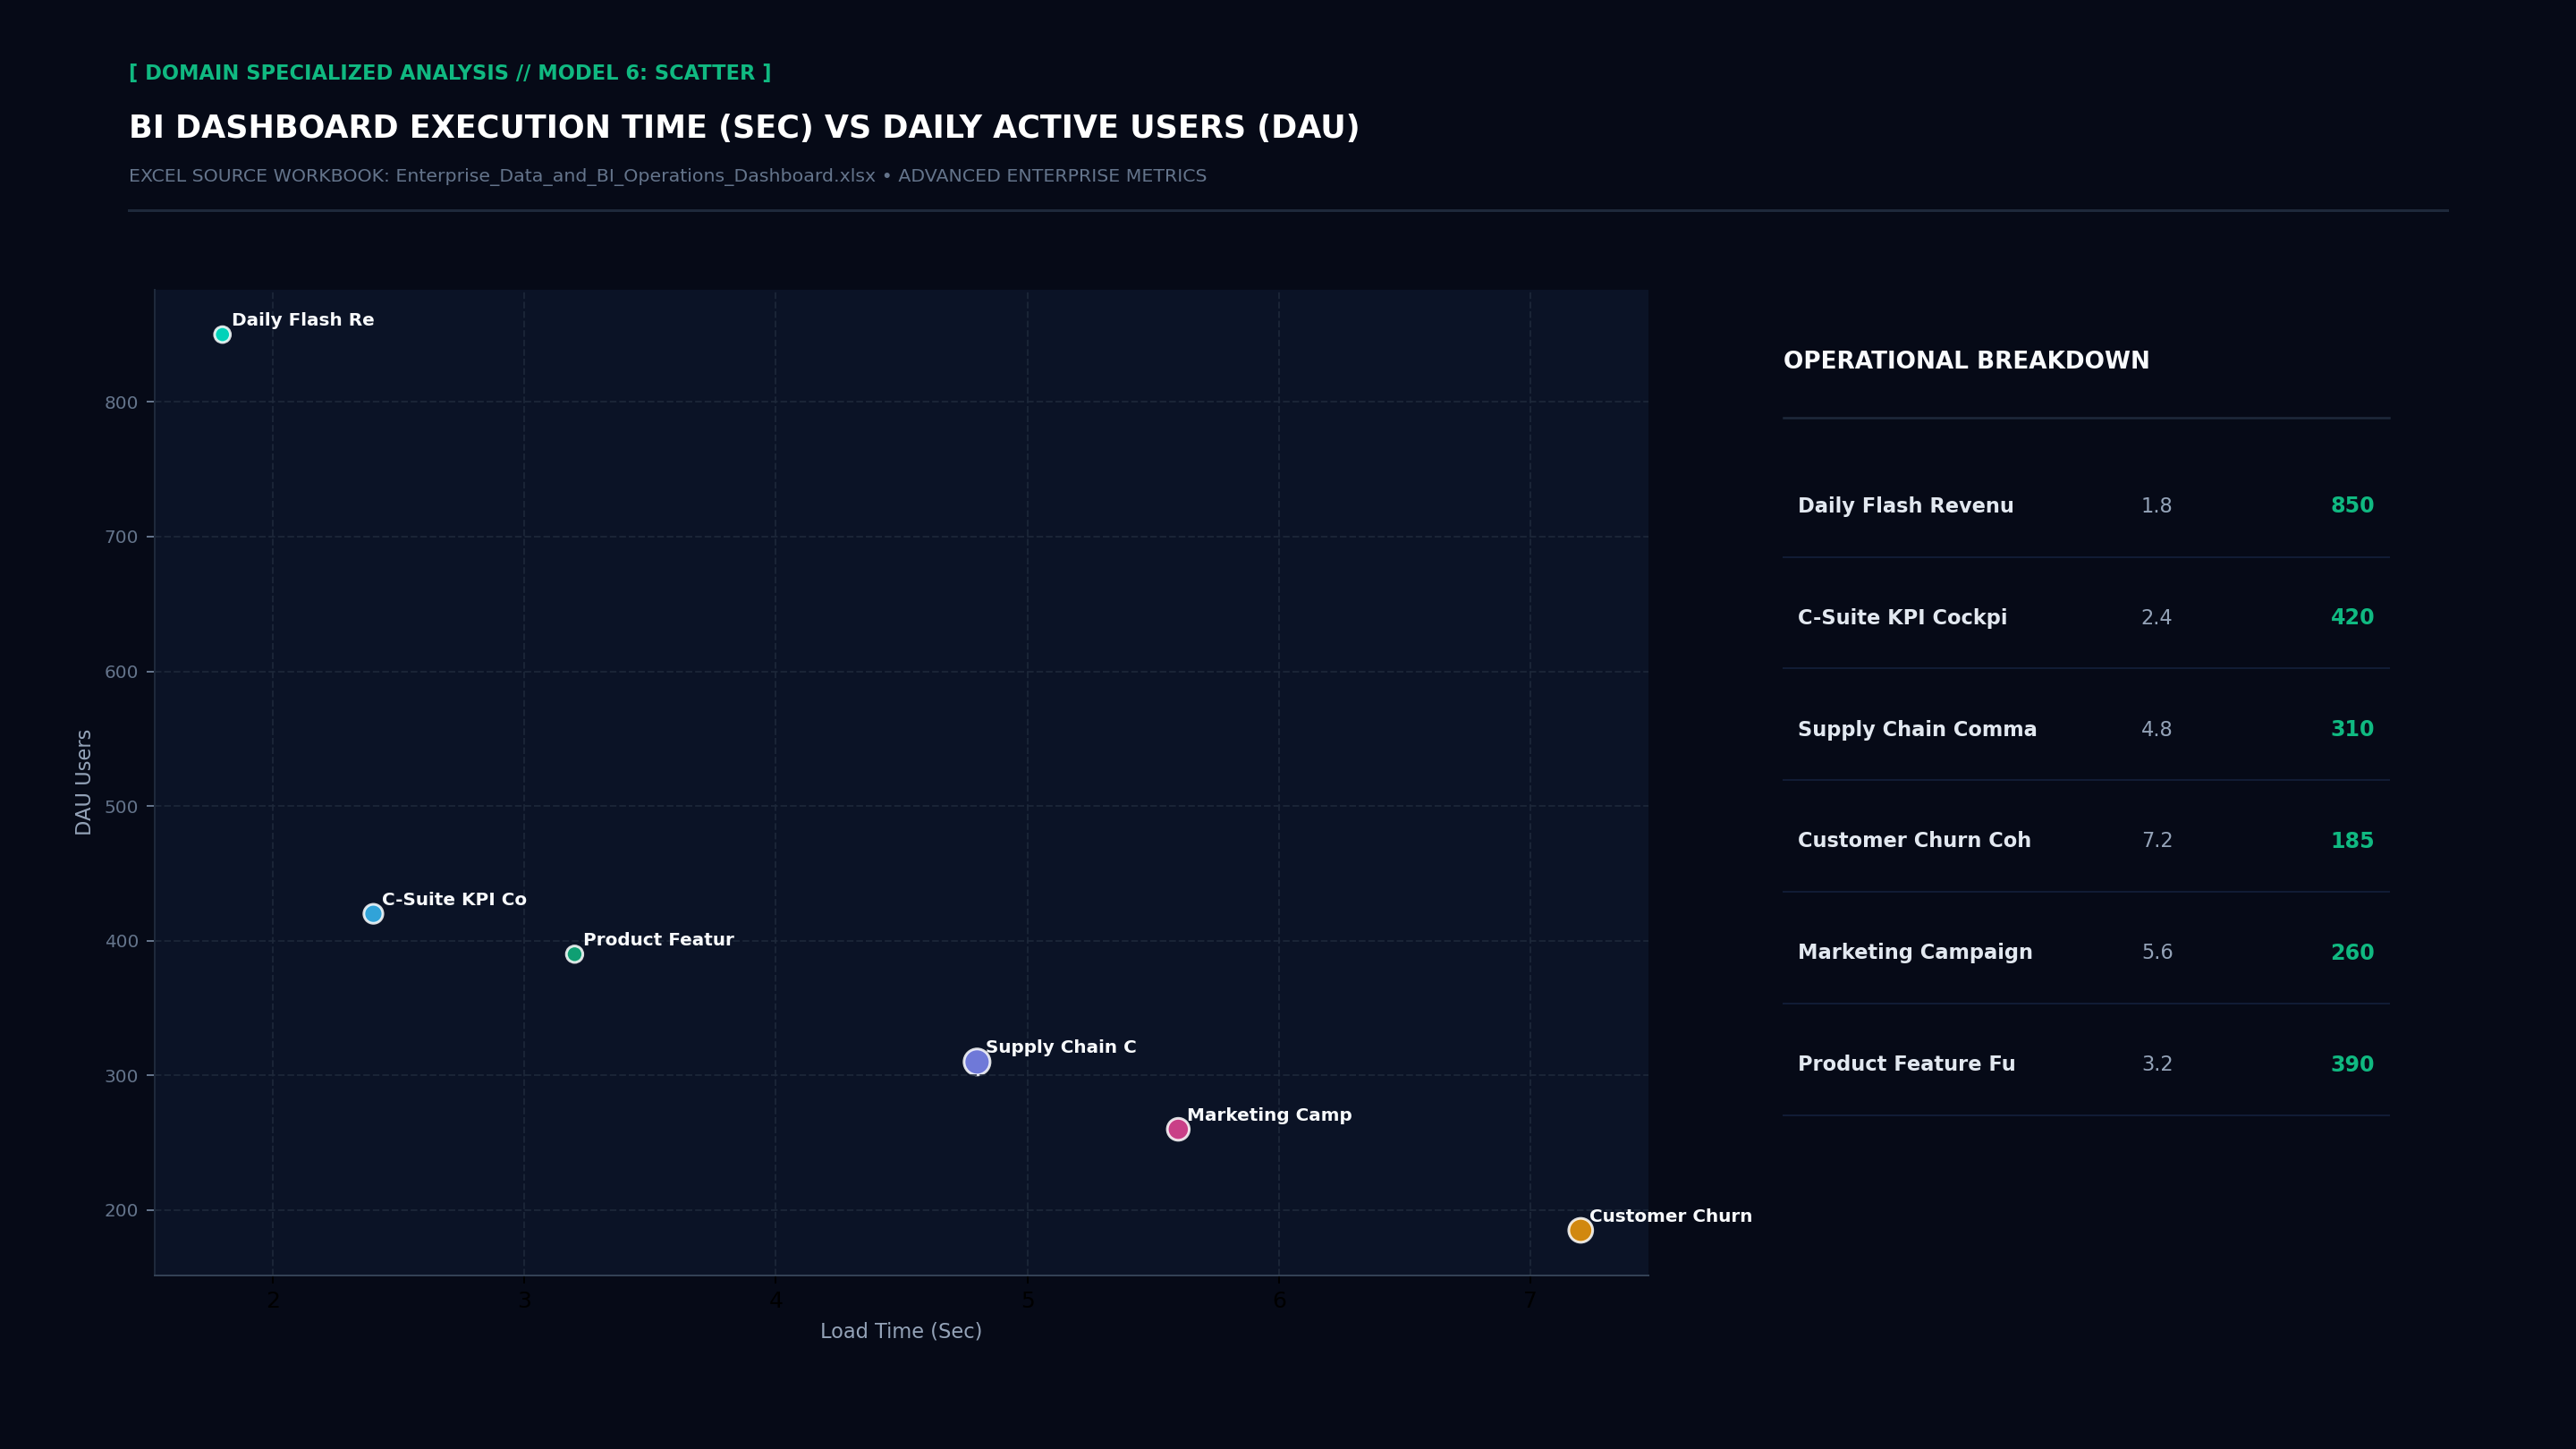Click the 'Marketing Camp' point annotation

(x=1269, y=1115)
